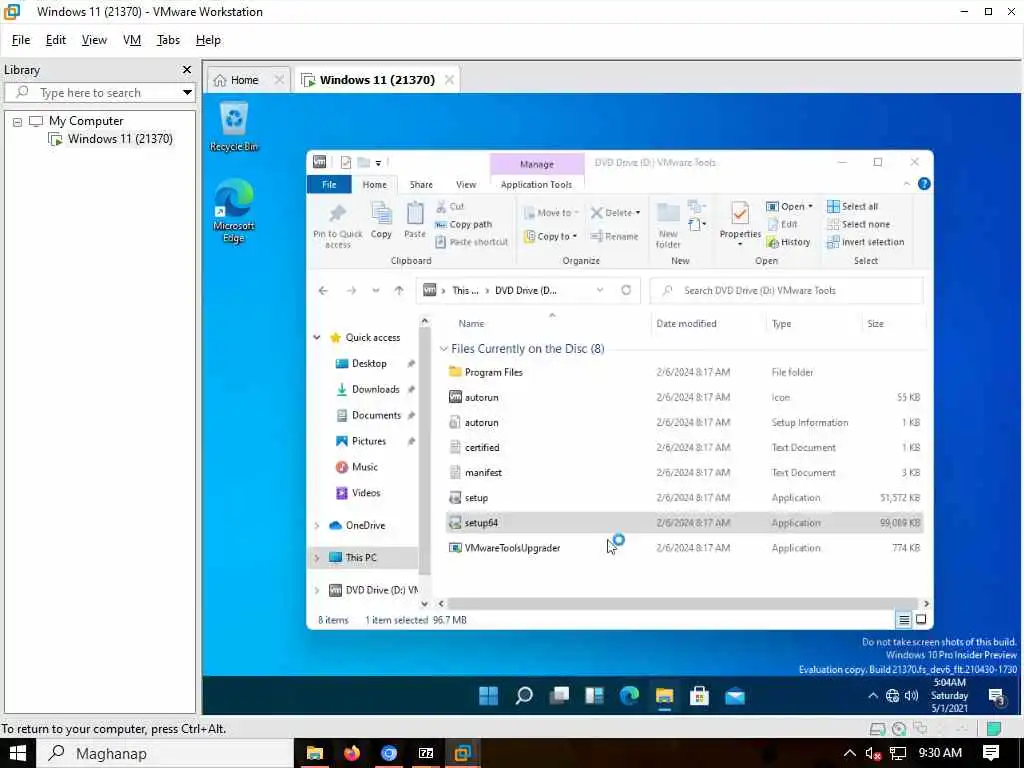Screen dimensions: 1024x768
Task: Select the VMwareToolsUpgrader file
Action: click(512, 549)
